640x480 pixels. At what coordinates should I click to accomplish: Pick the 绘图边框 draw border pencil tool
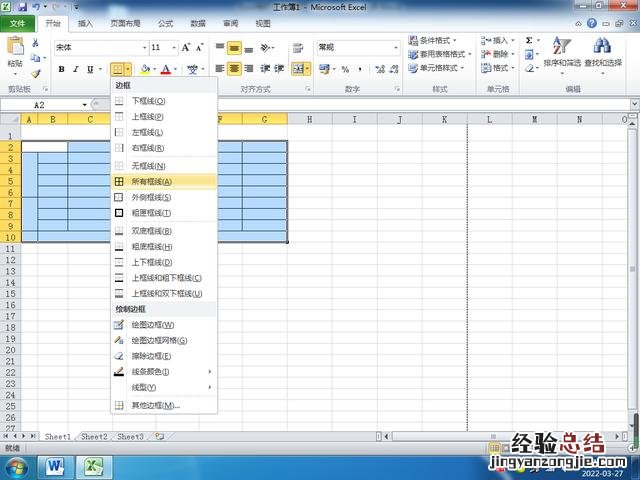point(119,325)
